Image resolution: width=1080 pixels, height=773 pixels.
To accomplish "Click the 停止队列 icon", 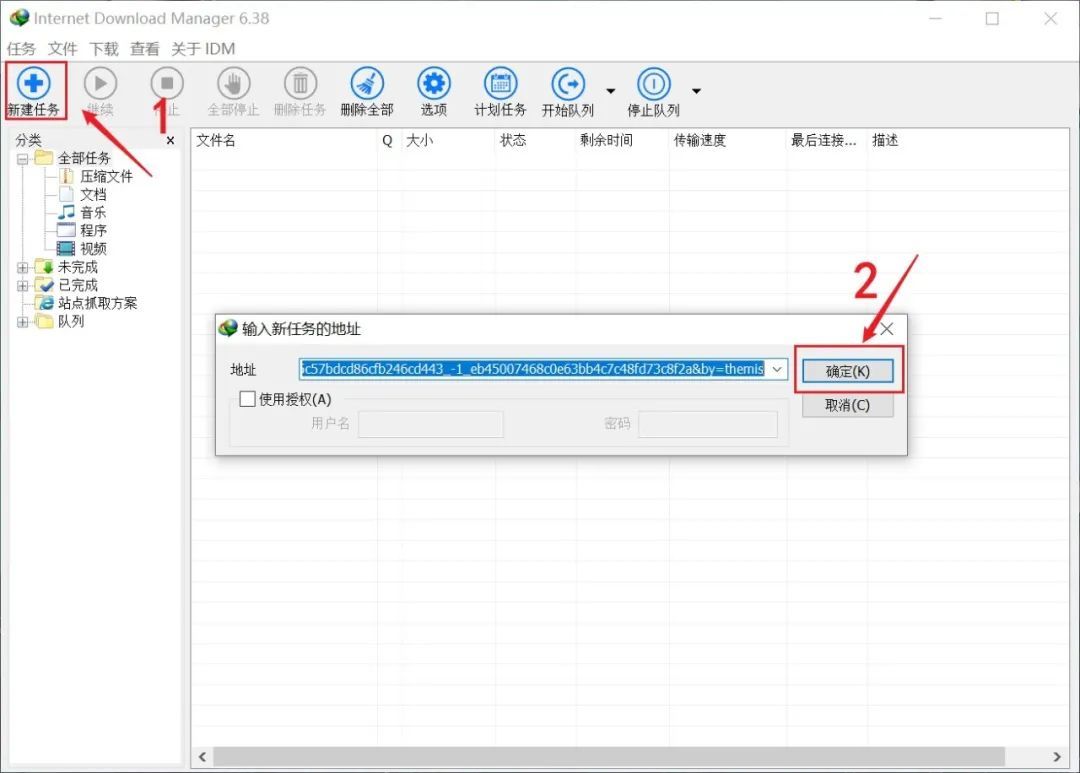I will tap(654, 83).
